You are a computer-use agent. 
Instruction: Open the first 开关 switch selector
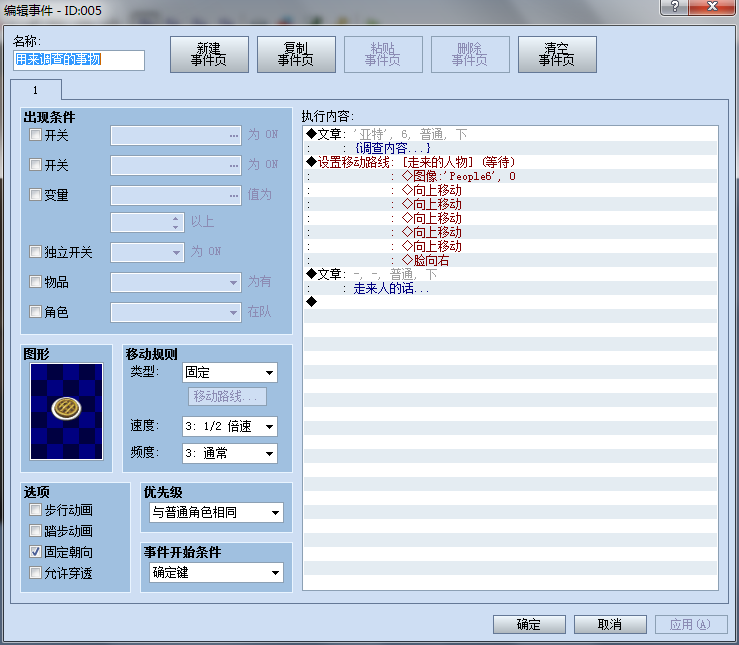[176, 135]
